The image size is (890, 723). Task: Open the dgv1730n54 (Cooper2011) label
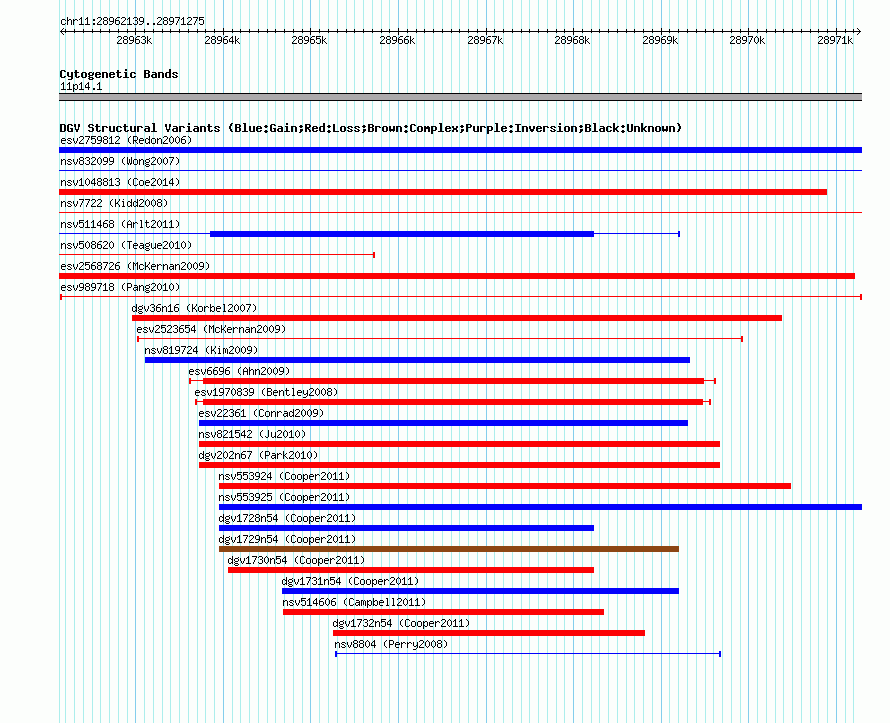(x=296, y=560)
